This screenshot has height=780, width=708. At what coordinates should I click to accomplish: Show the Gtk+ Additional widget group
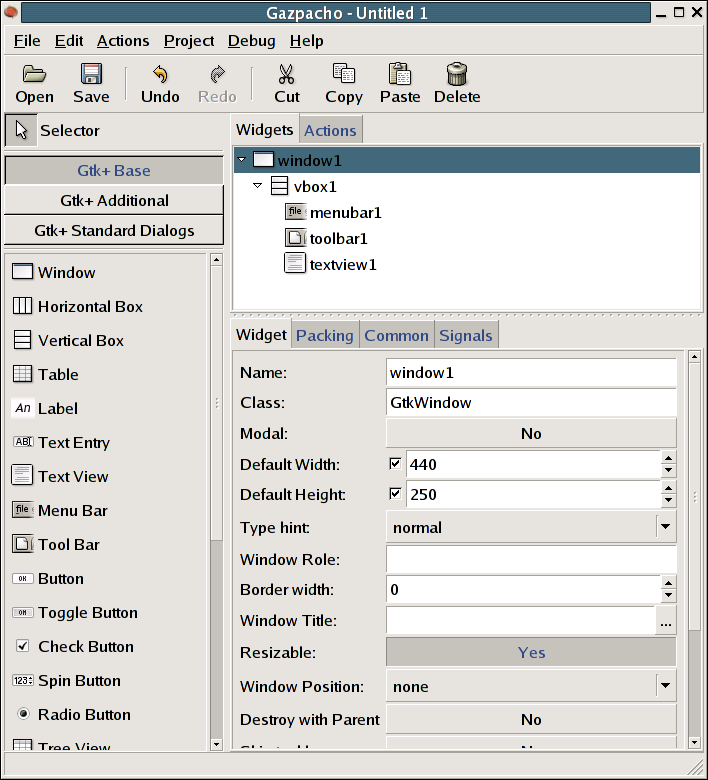[x=114, y=200]
